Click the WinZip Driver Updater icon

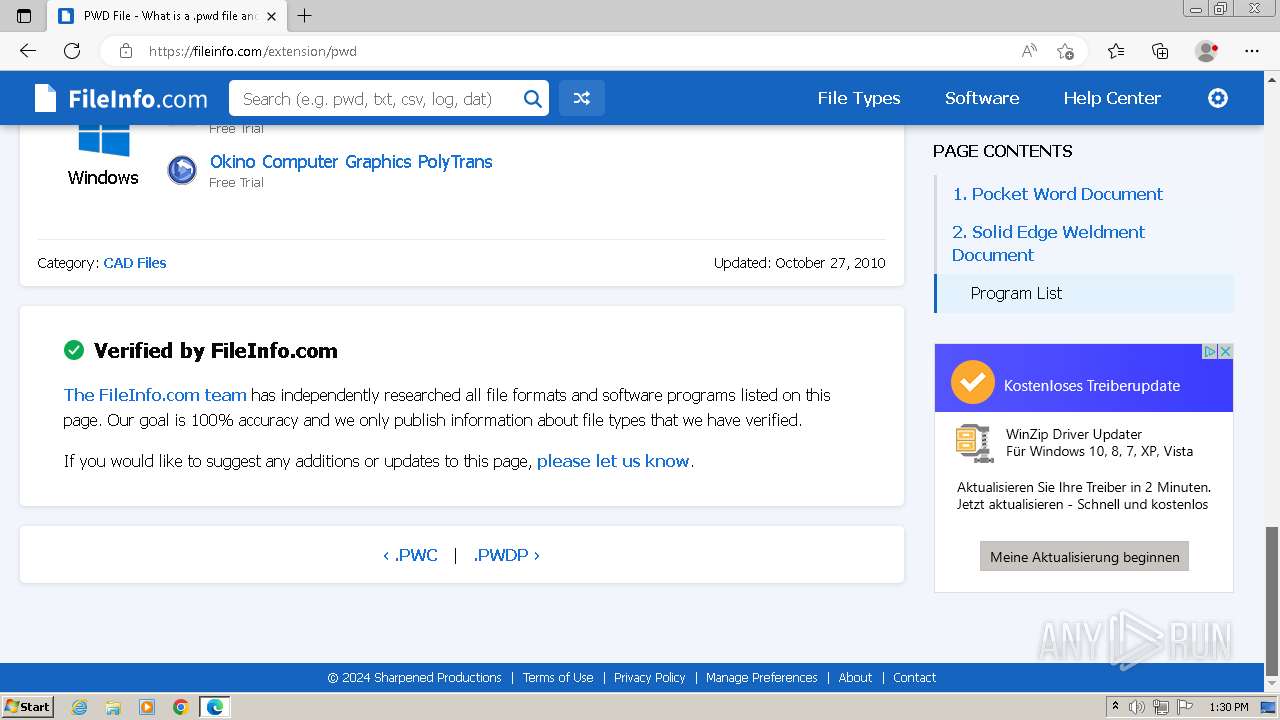pyautogui.click(x=973, y=442)
